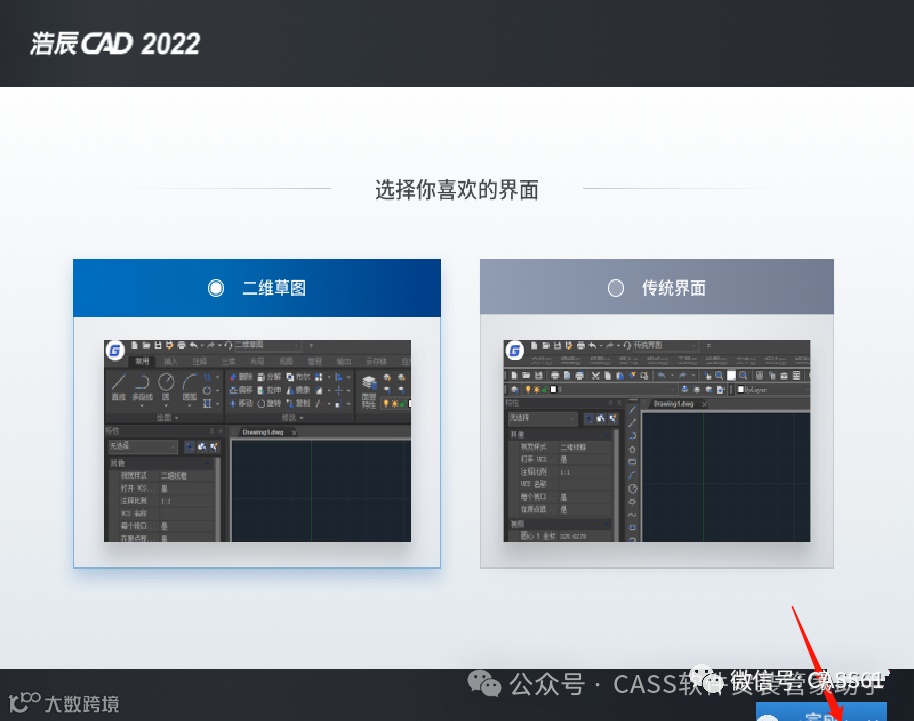Choose the 二维草图 interface preview thumbnail

point(257,441)
